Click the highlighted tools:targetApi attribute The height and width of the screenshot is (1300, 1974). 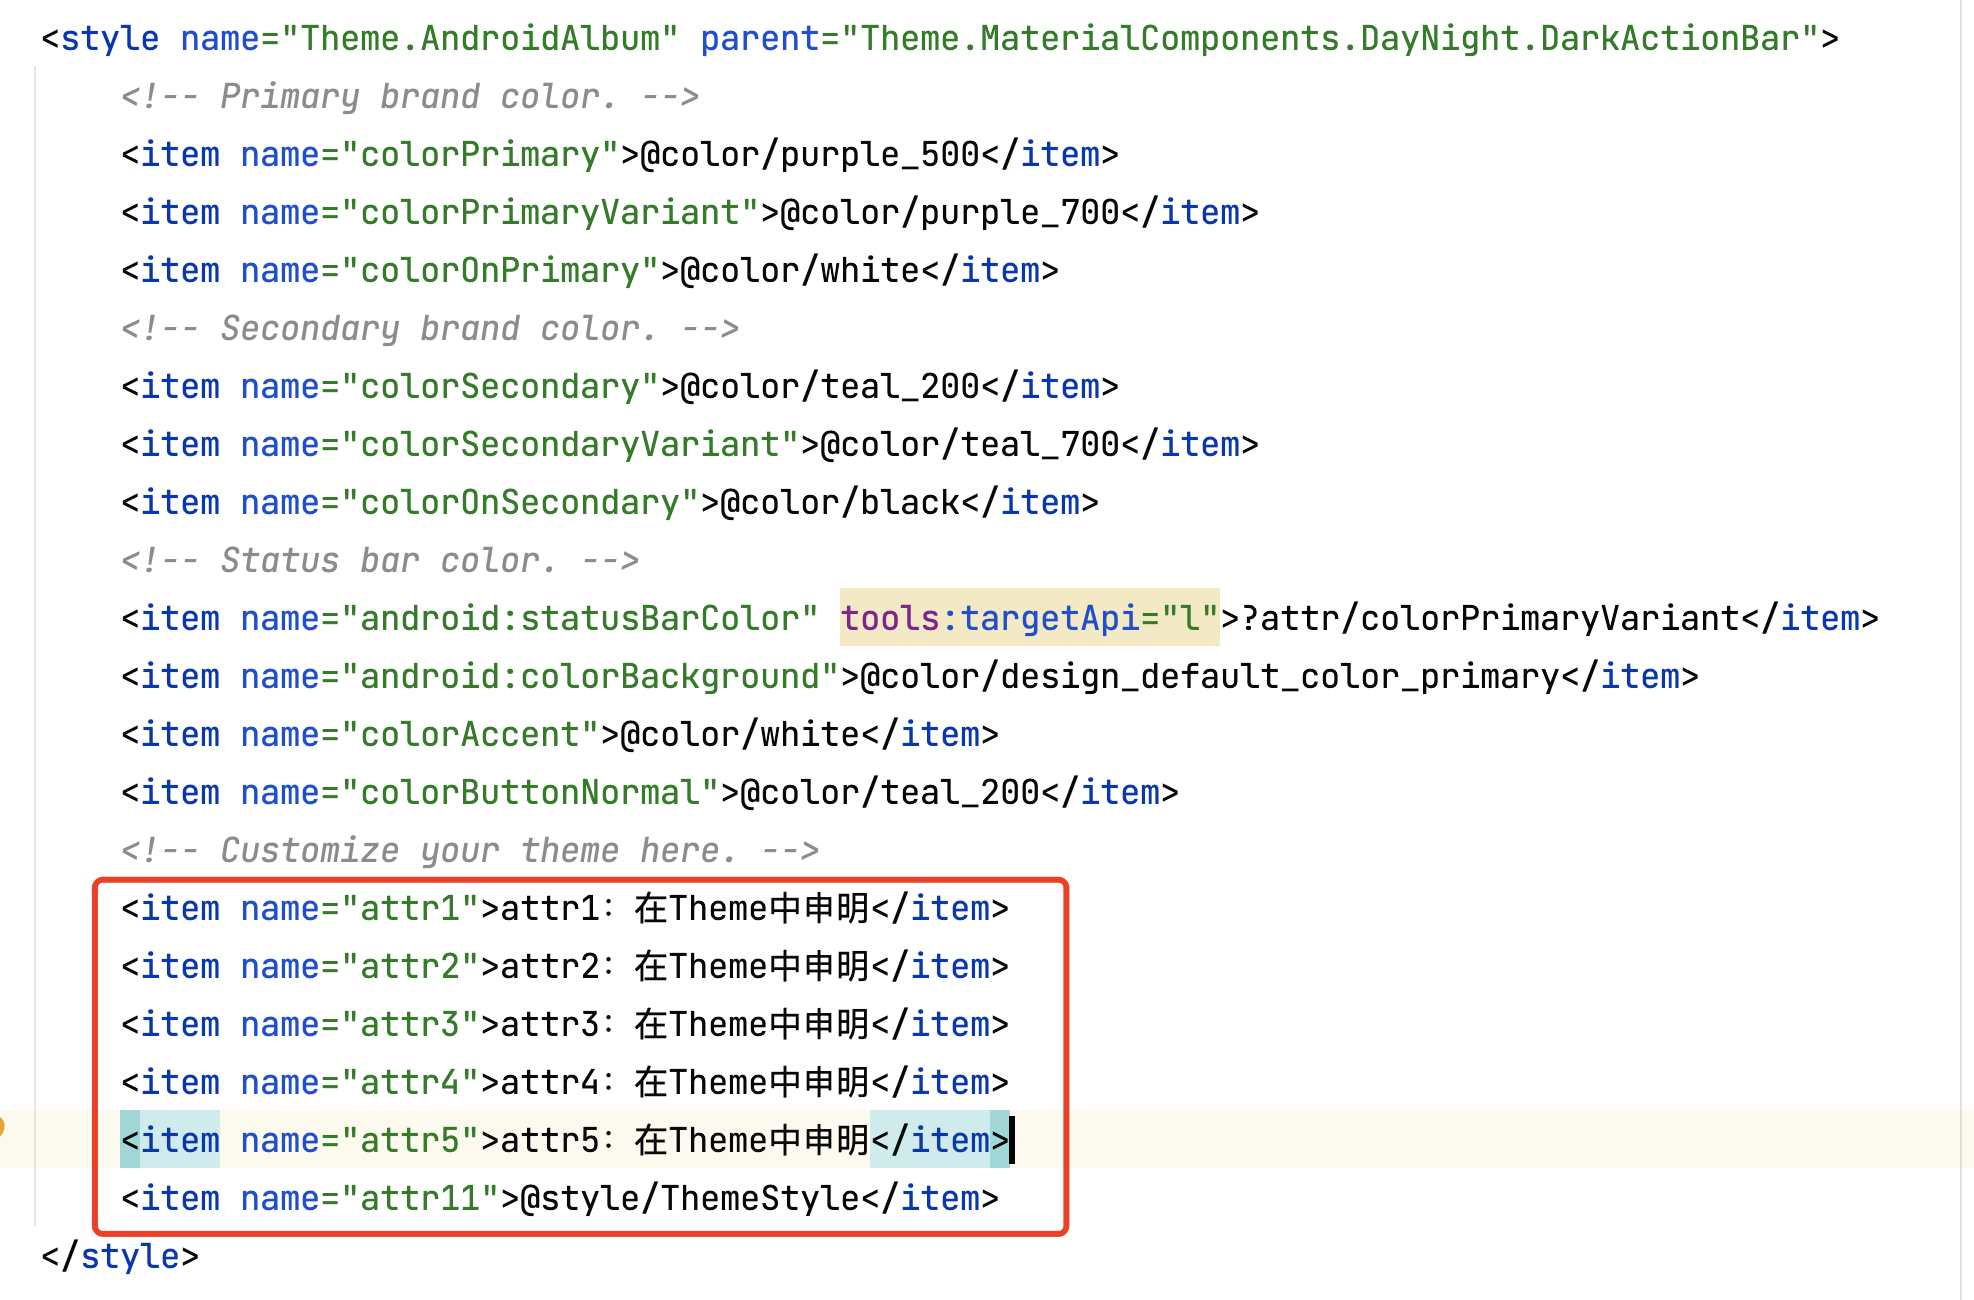tap(1029, 619)
